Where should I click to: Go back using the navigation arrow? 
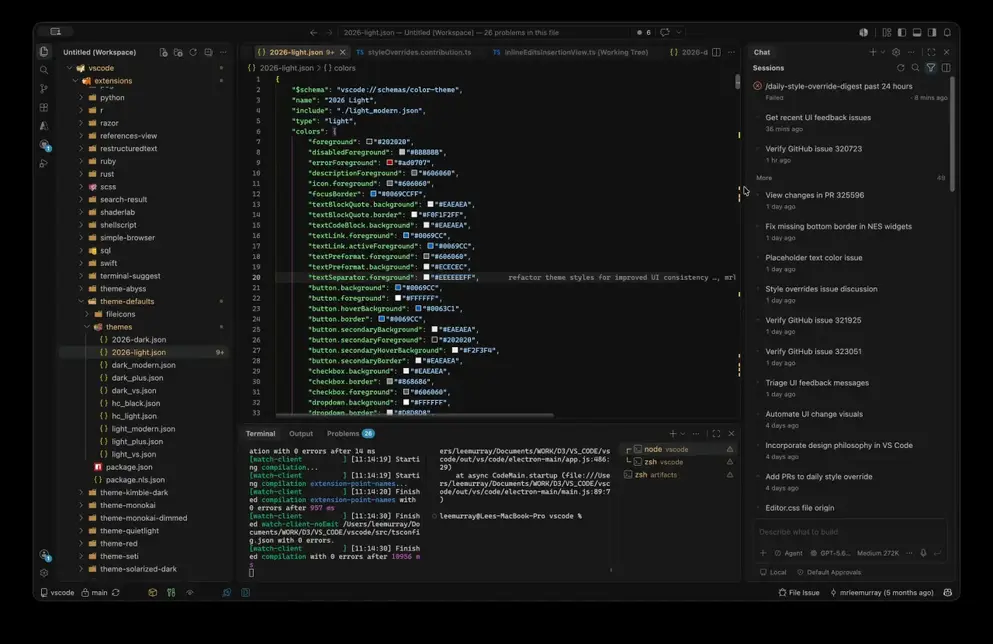point(313,32)
